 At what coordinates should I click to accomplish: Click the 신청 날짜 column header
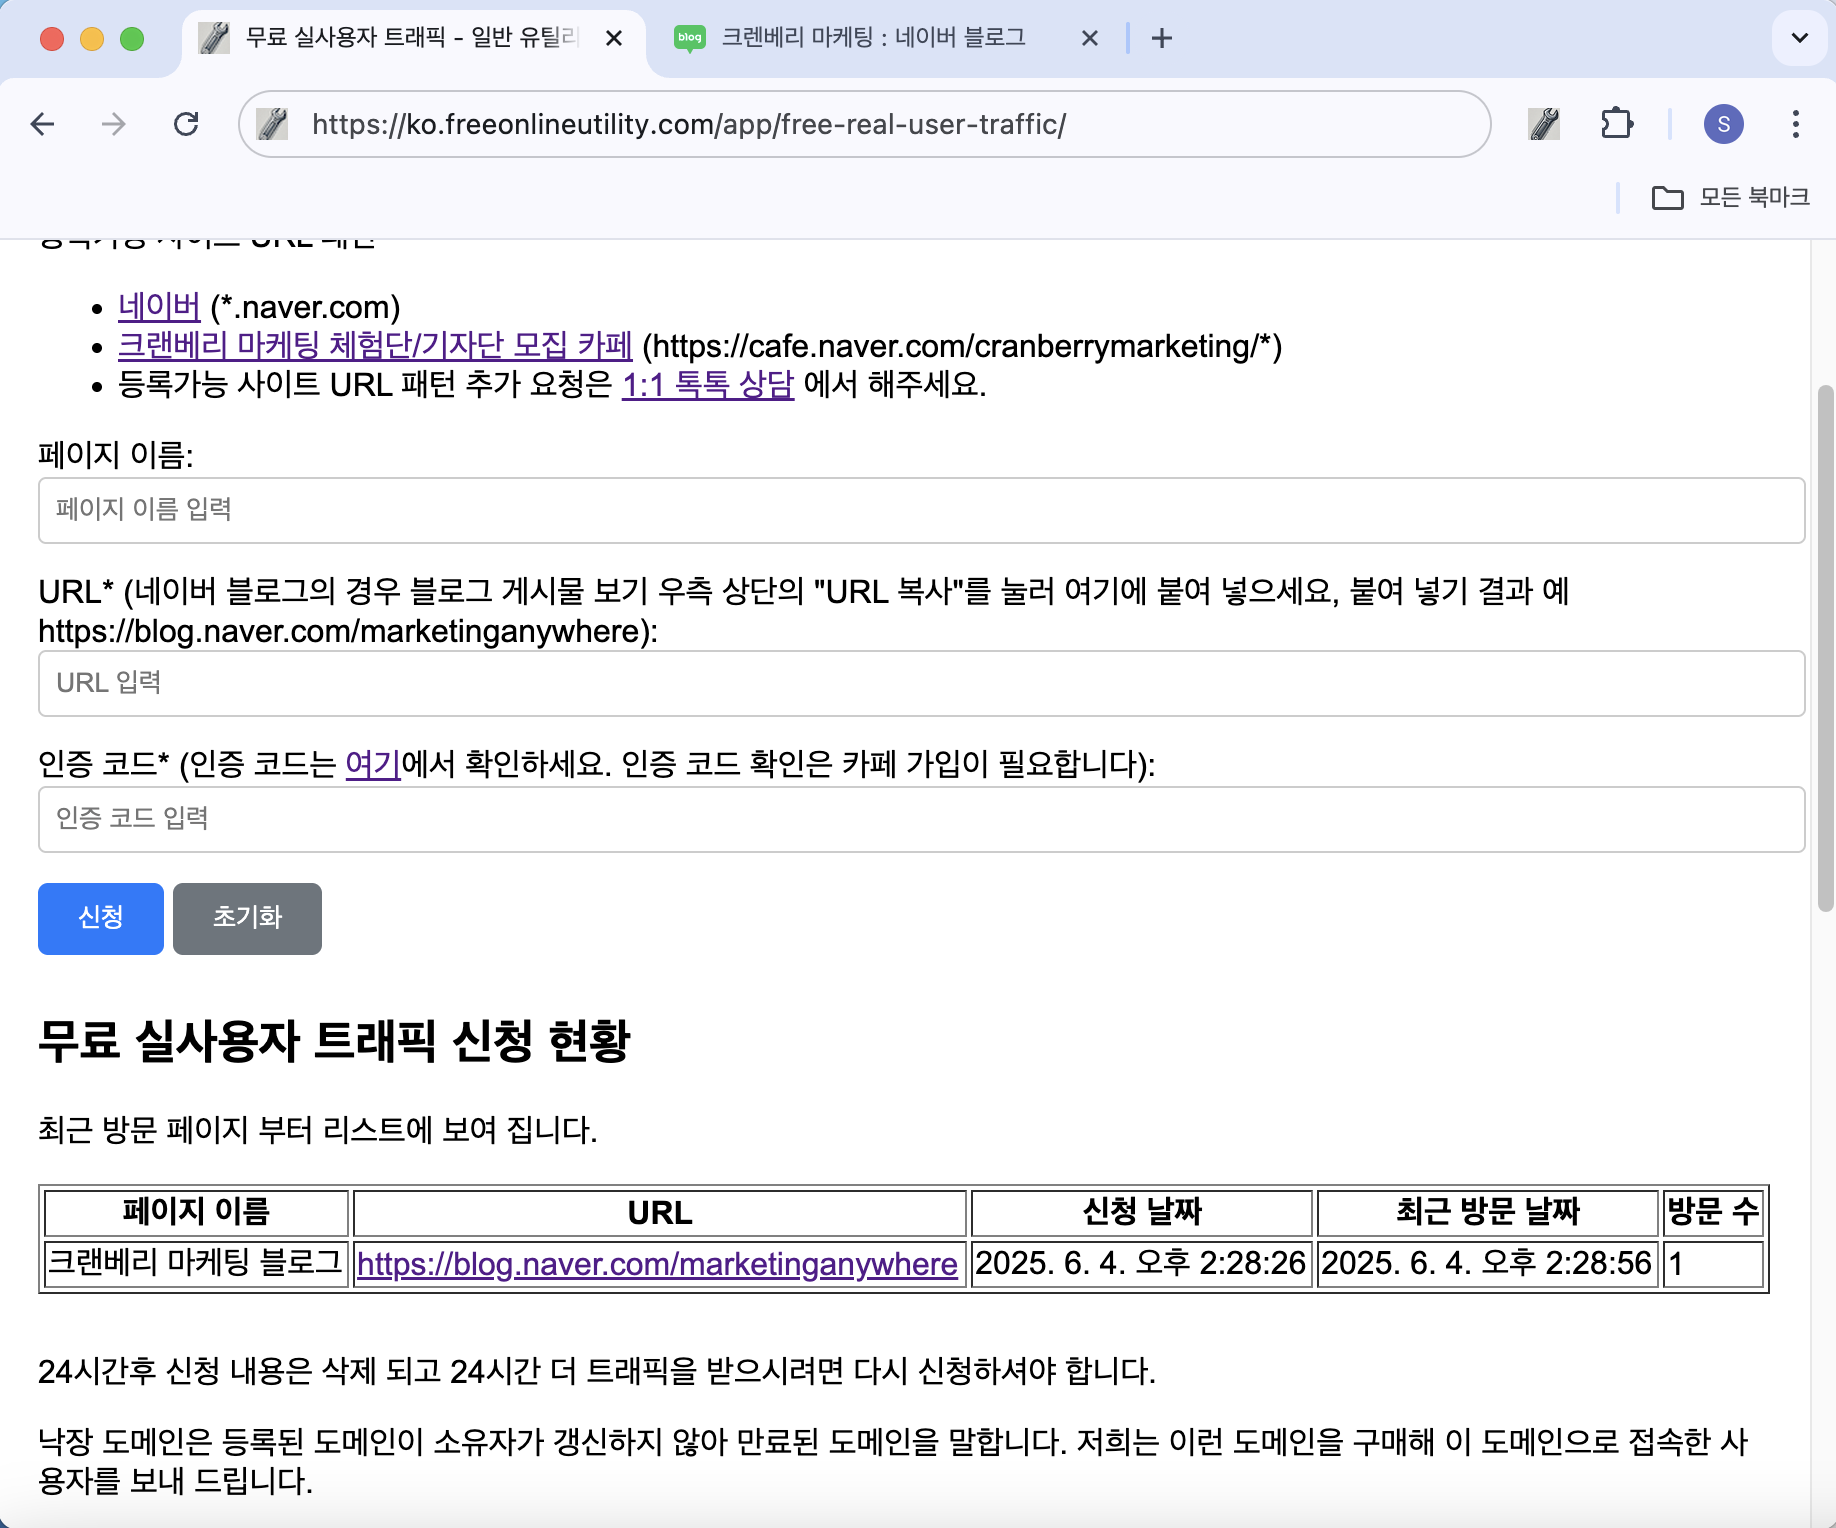point(1141,1212)
